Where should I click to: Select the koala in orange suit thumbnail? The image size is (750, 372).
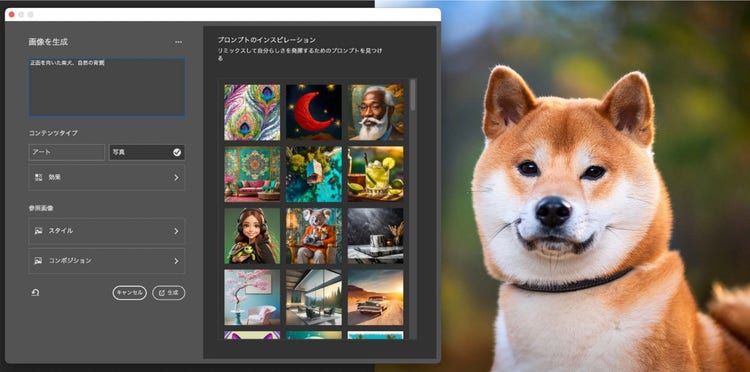(x=314, y=236)
